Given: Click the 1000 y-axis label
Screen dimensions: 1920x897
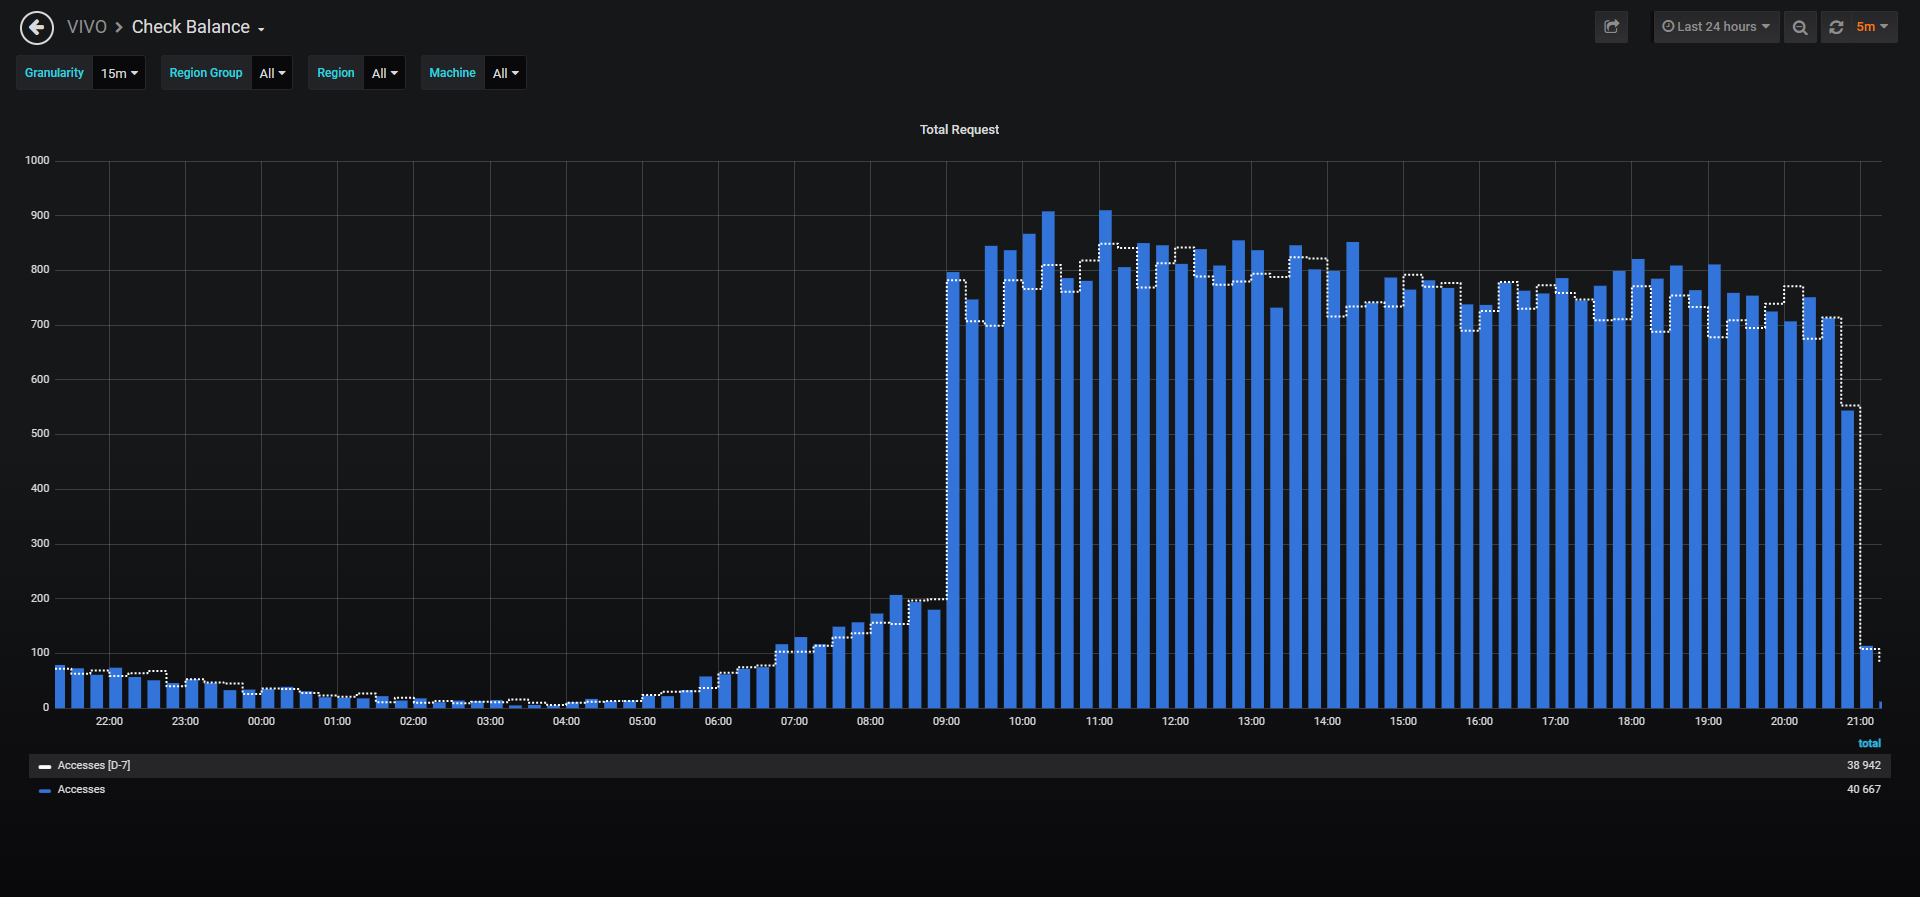Looking at the screenshot, I should click(37, 161).
